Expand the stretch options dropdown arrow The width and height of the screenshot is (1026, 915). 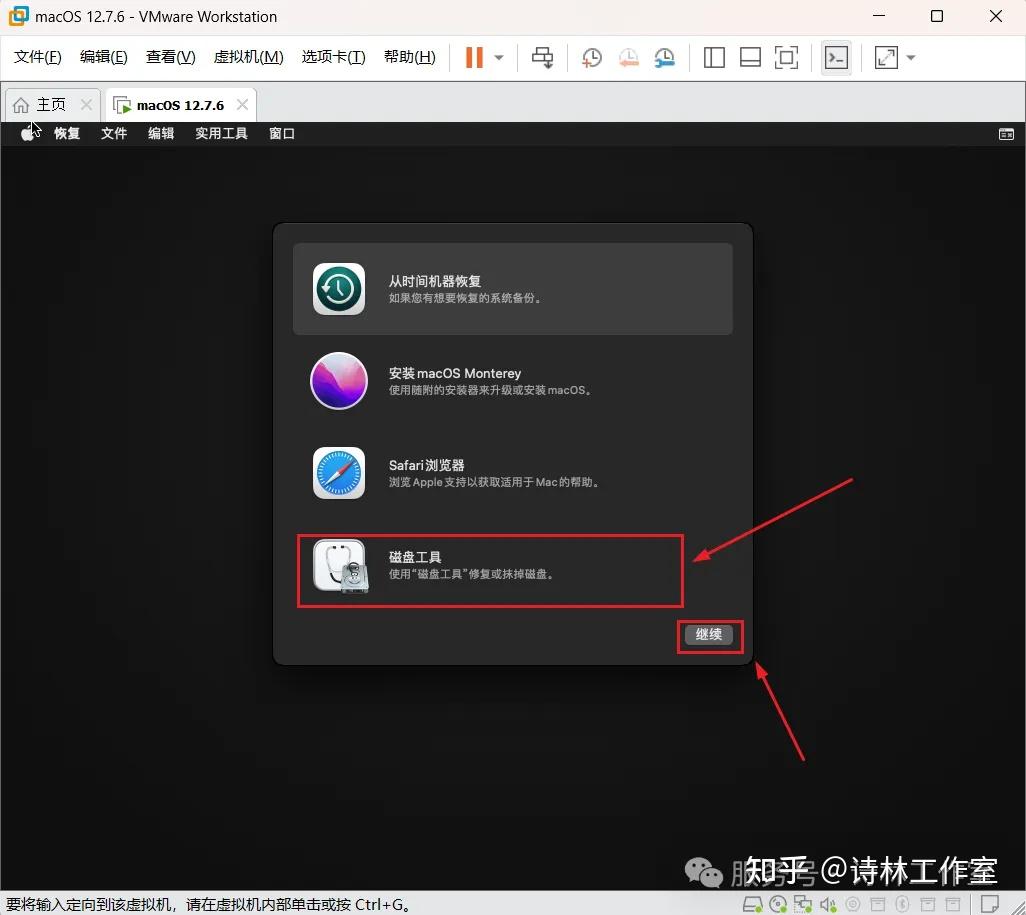[910, 58]
